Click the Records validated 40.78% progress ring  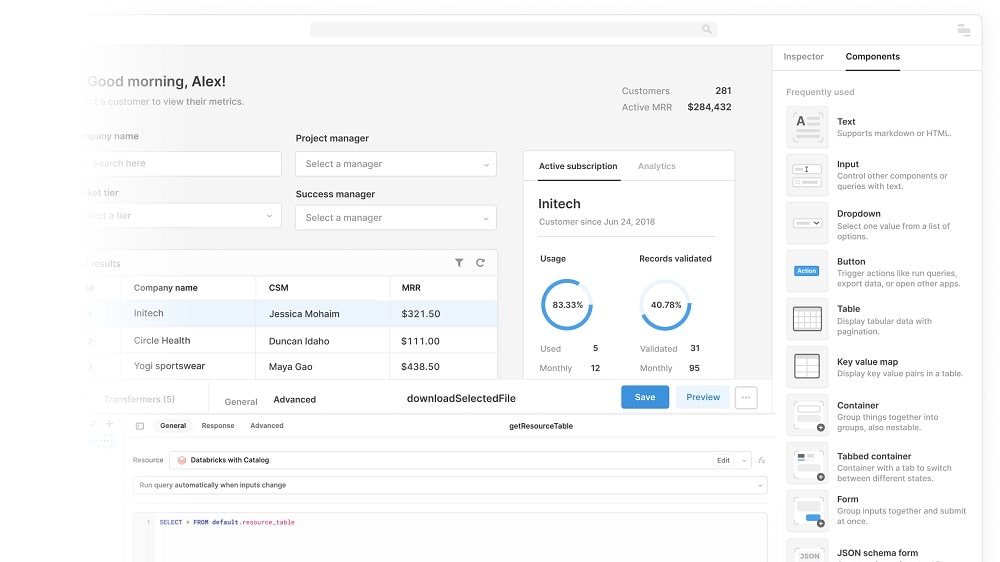666,305
